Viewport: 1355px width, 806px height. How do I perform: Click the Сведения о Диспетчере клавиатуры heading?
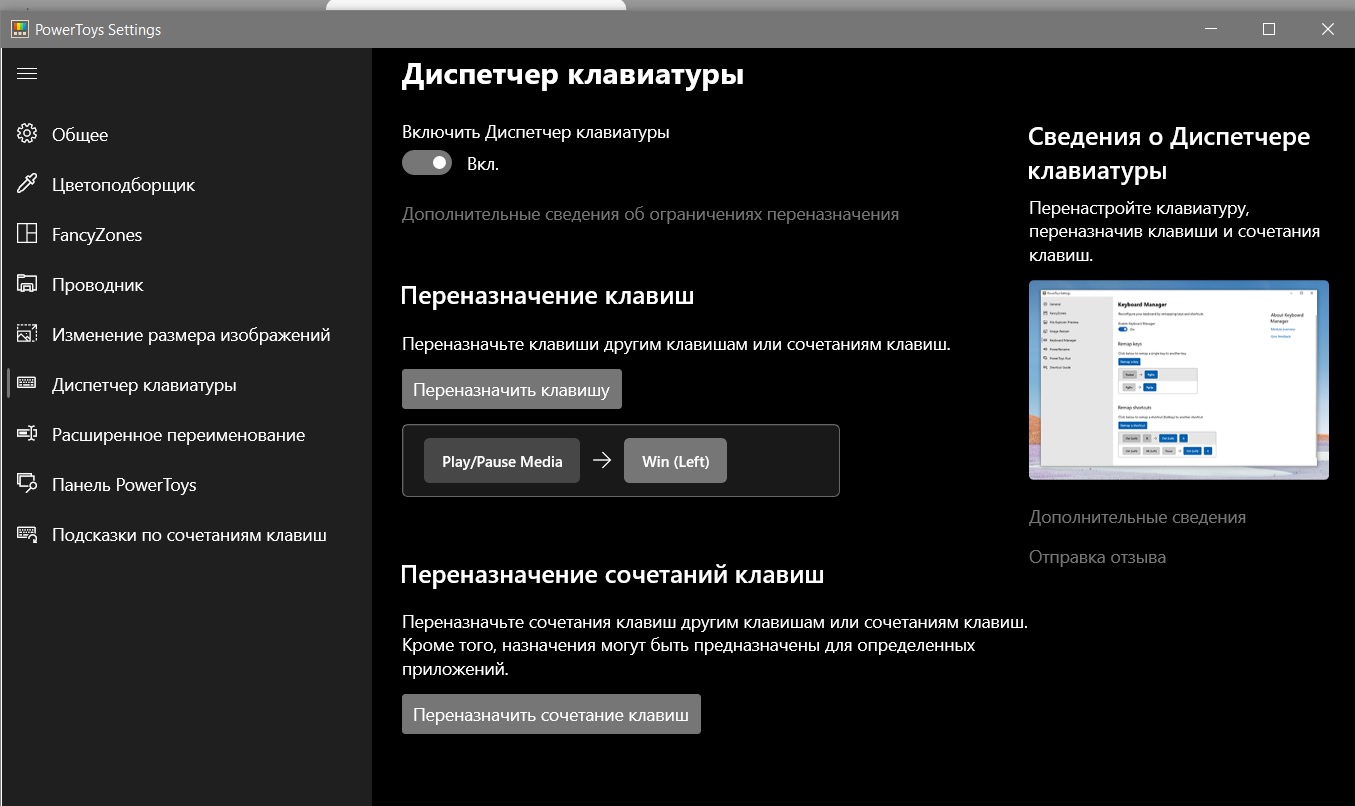[1169, 154]
